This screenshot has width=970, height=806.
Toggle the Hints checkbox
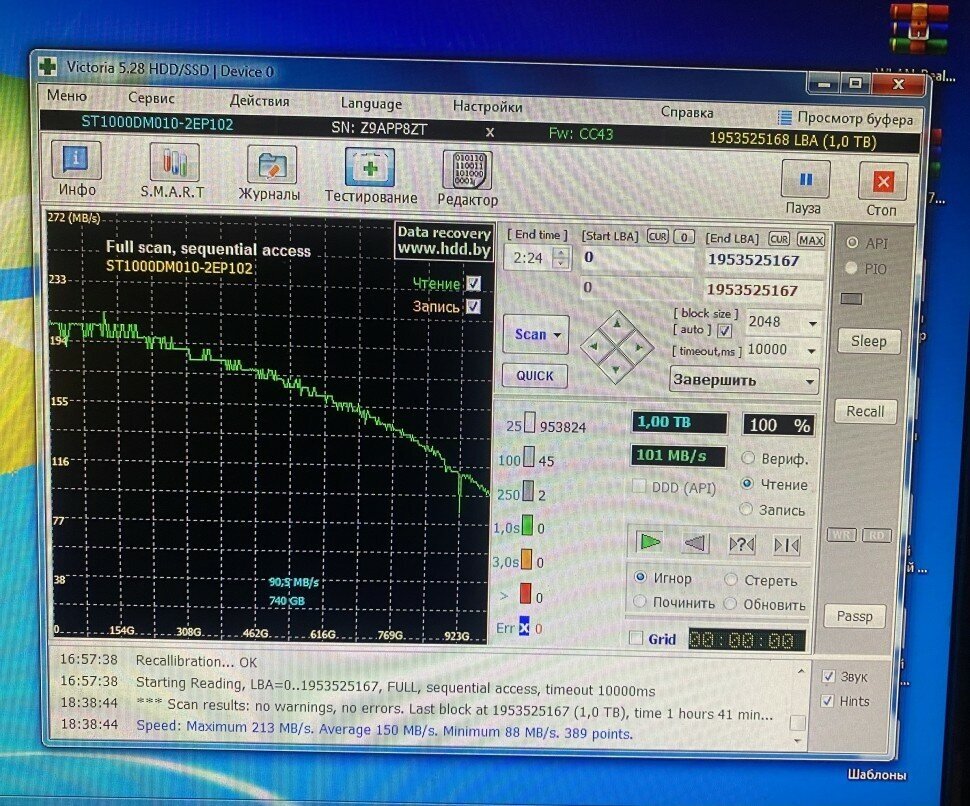tap(827, 700)
